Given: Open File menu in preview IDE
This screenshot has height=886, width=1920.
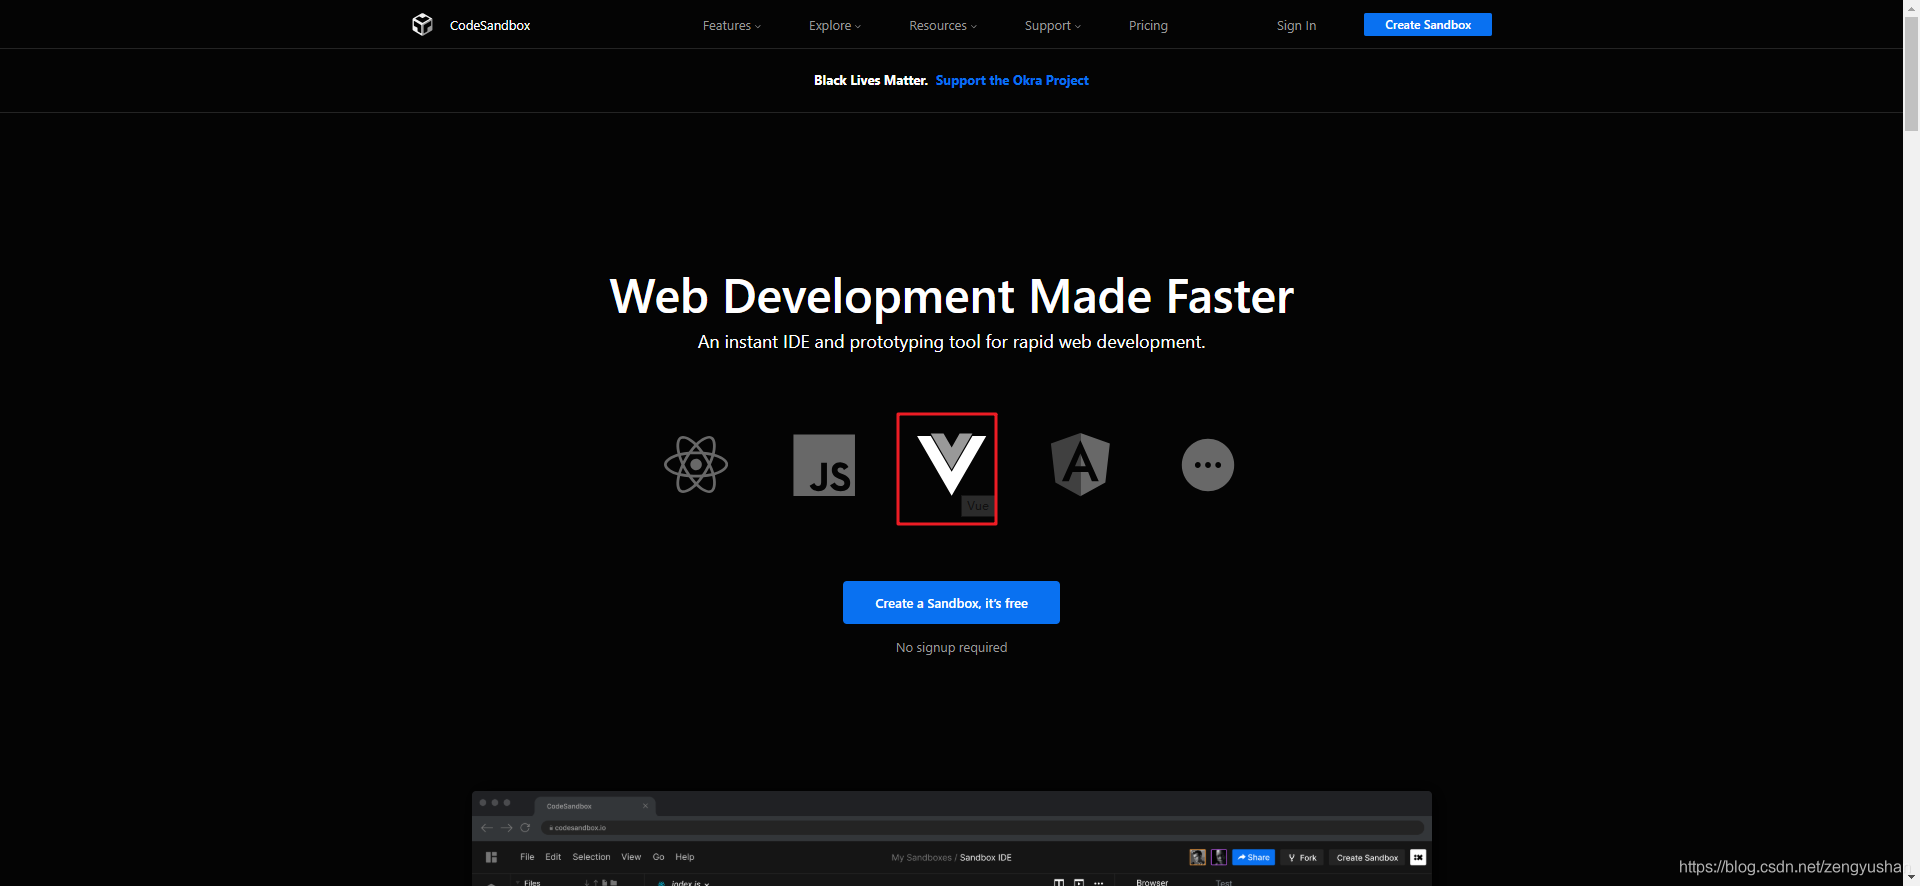Looking at the screenshot, I should point(527,857).
